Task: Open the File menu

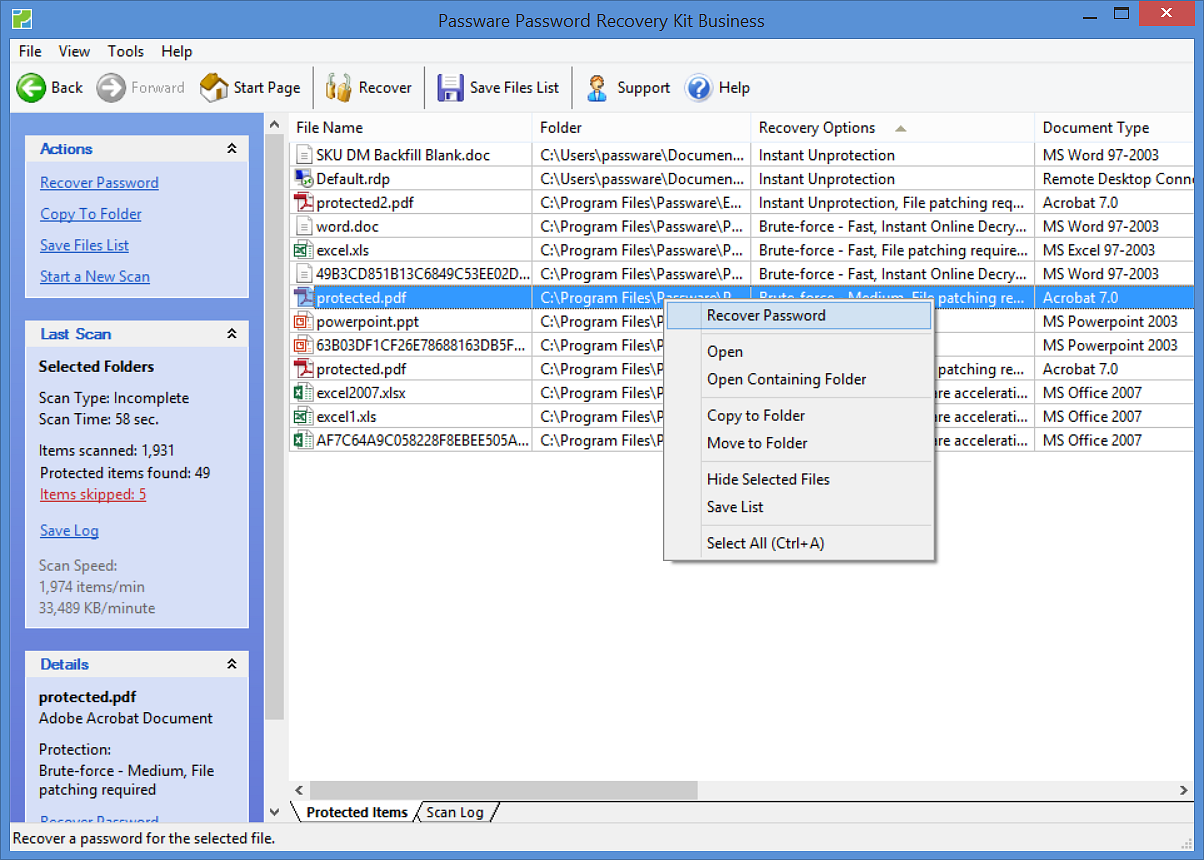Action: tap(30, 51)
